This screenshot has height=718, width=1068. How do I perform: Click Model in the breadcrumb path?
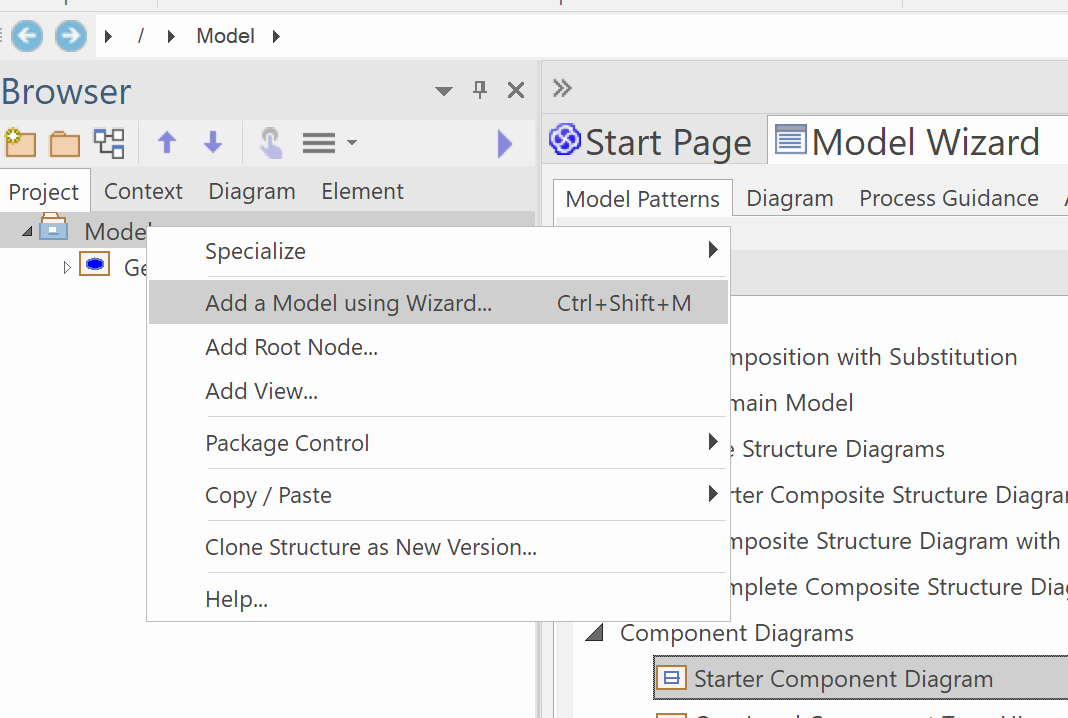pyautogui.click(x=225, y=36)
